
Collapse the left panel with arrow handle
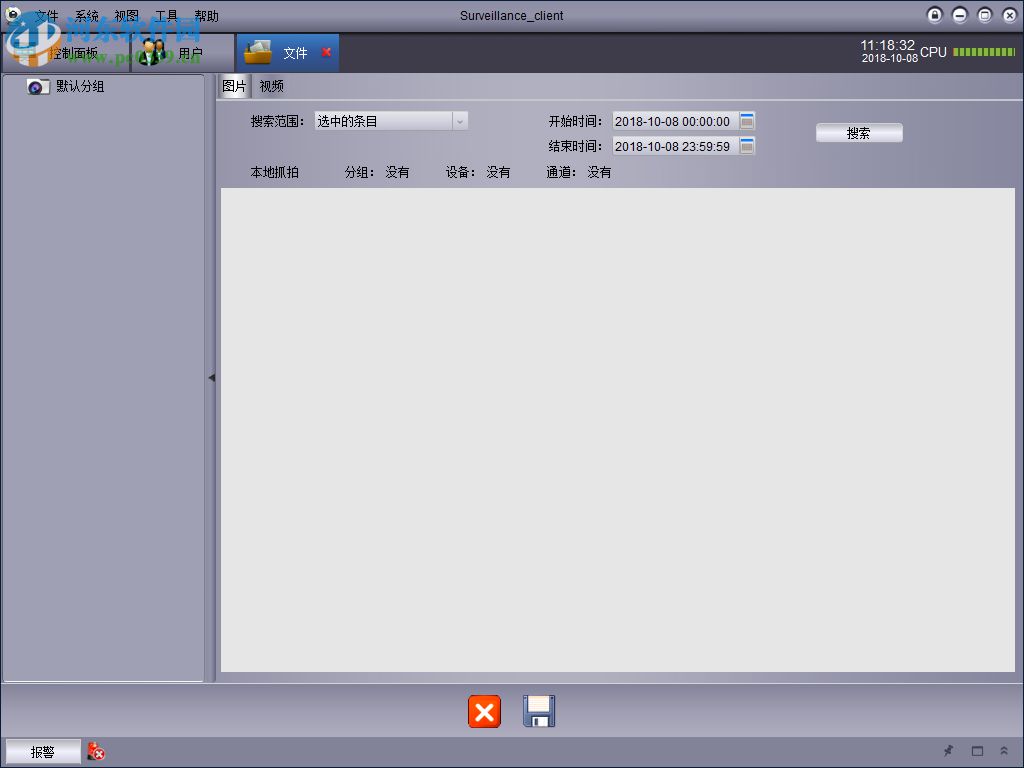pos(211,377)
